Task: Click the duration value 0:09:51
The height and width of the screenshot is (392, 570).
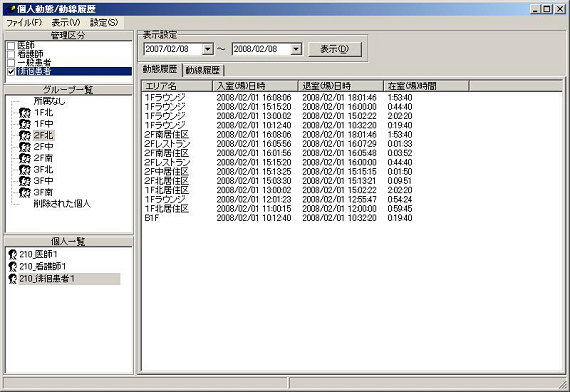Action: tap(400, 181)
